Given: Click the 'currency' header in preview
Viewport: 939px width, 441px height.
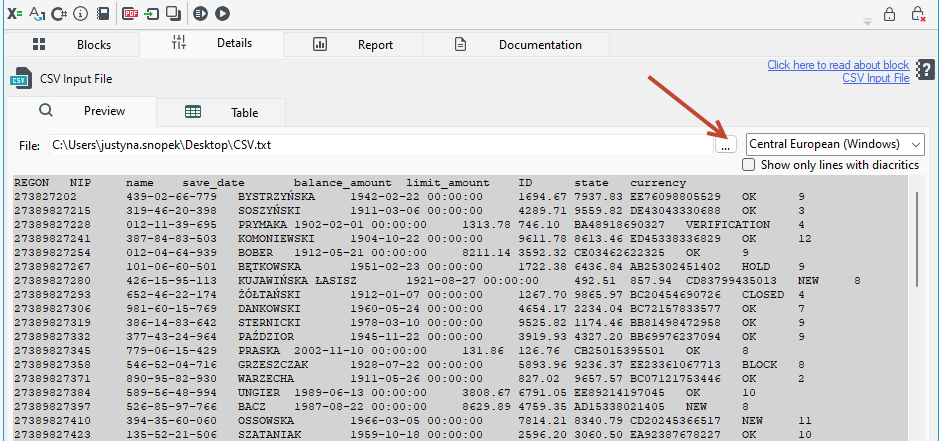Looking at the screenshot, I should click(x=658, y=183).
